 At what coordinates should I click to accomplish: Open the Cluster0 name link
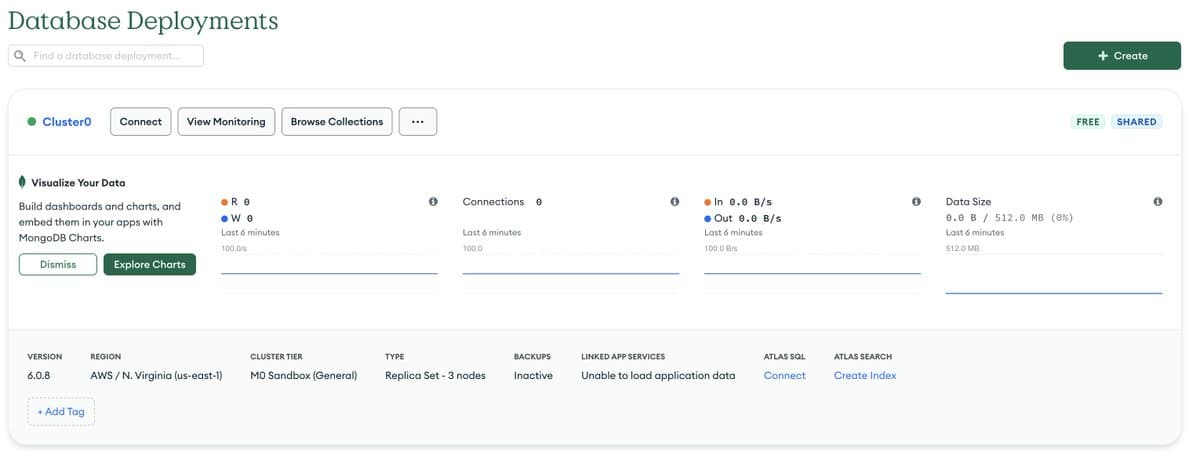tap(67, 122)
